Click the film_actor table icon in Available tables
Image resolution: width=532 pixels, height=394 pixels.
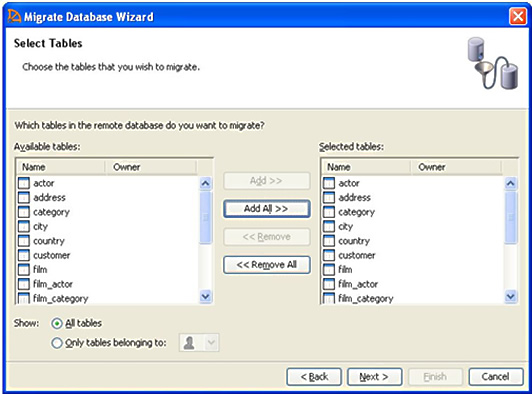point(24,284)
